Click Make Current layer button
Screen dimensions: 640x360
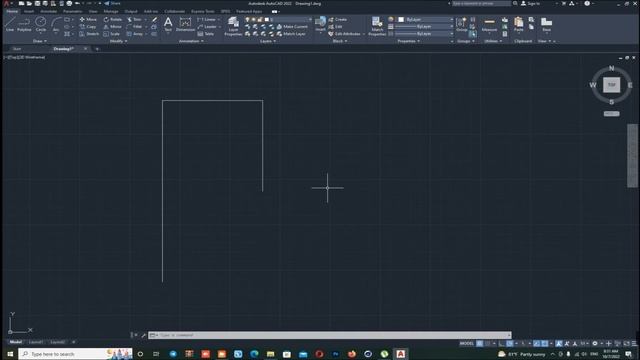[292, 27]
